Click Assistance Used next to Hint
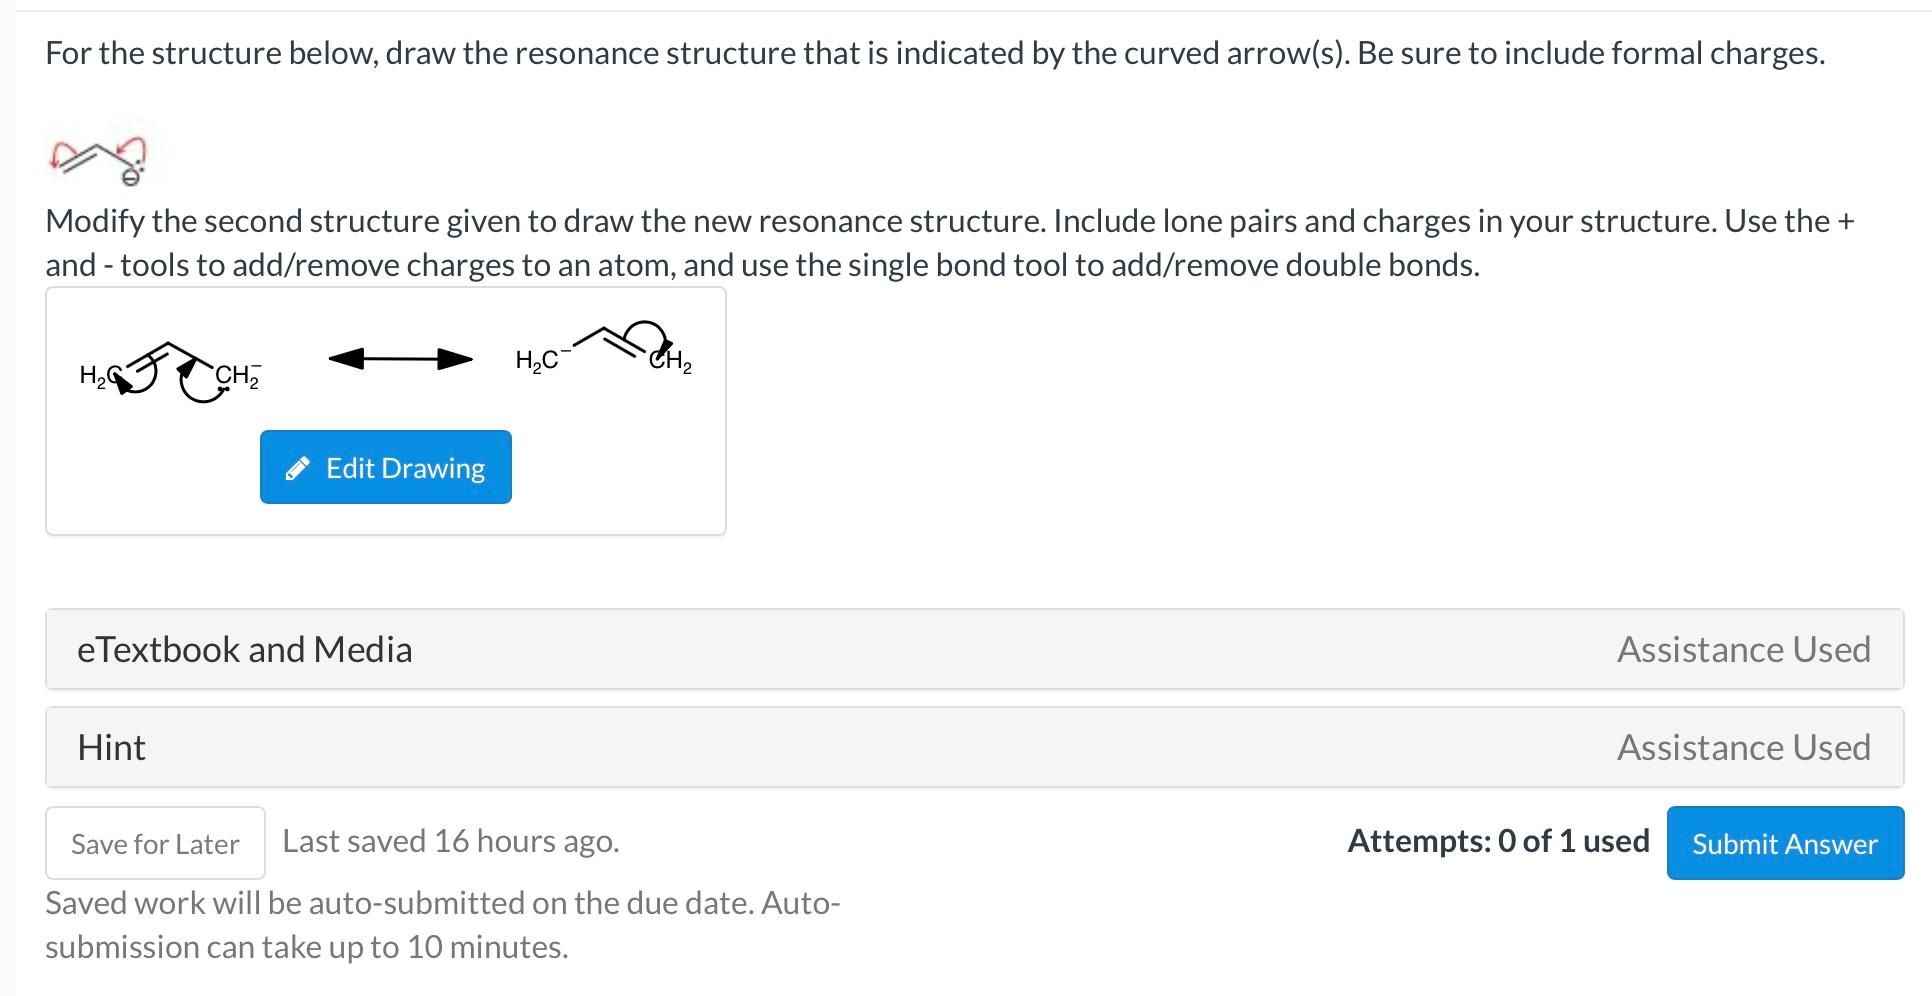1932x996 pixels. [x=1743, y=746]
